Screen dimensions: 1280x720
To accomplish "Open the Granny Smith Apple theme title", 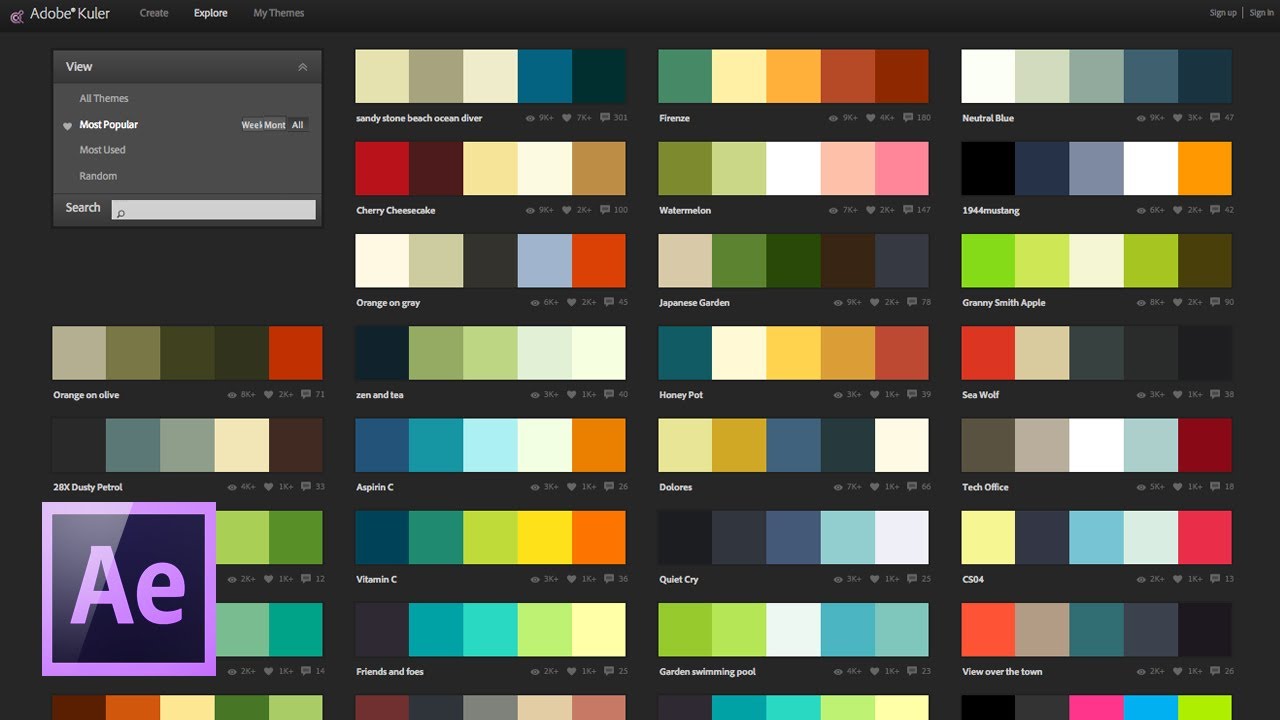I will (1004, 303).
